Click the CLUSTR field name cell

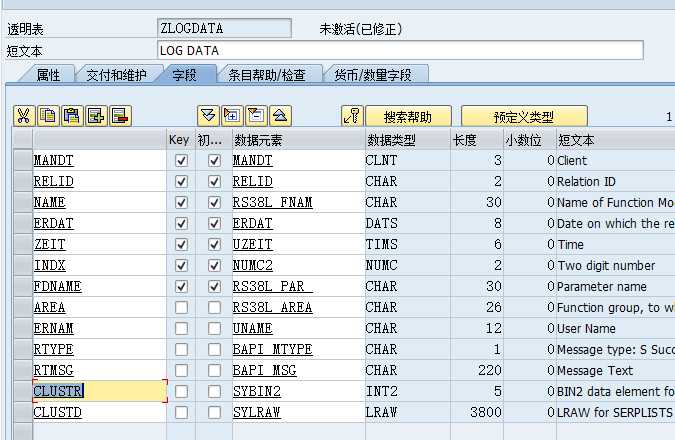coord(100,391)
